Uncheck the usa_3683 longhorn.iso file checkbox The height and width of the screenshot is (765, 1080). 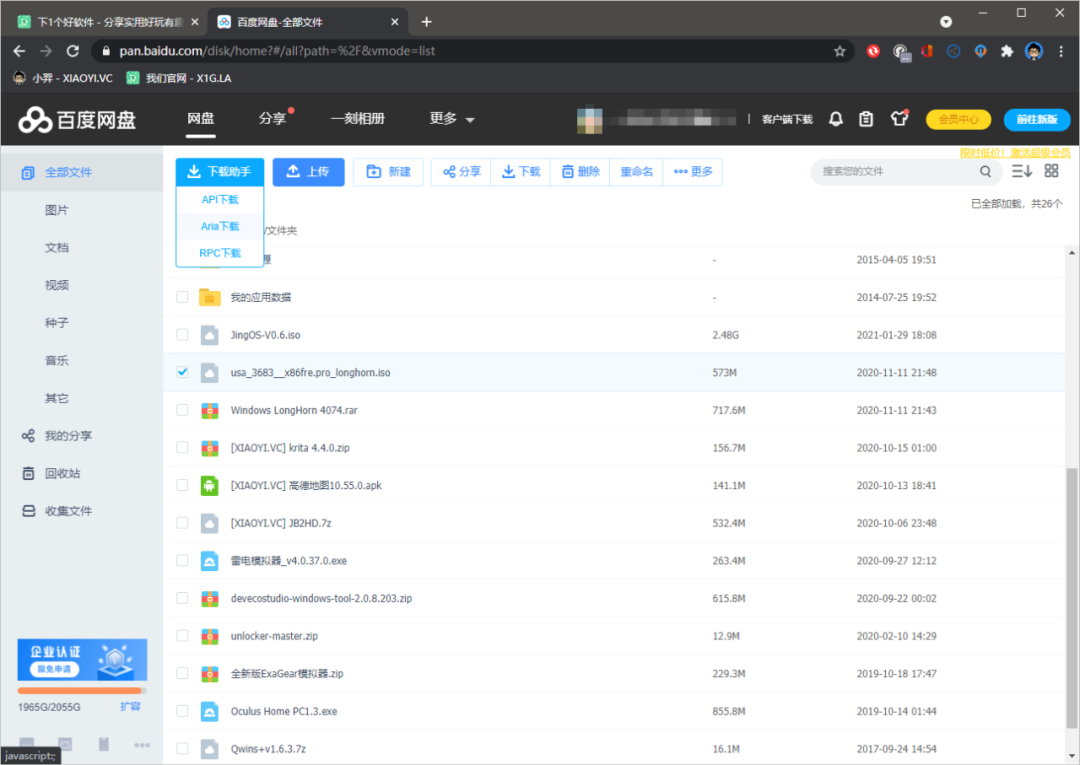point(182,372)
